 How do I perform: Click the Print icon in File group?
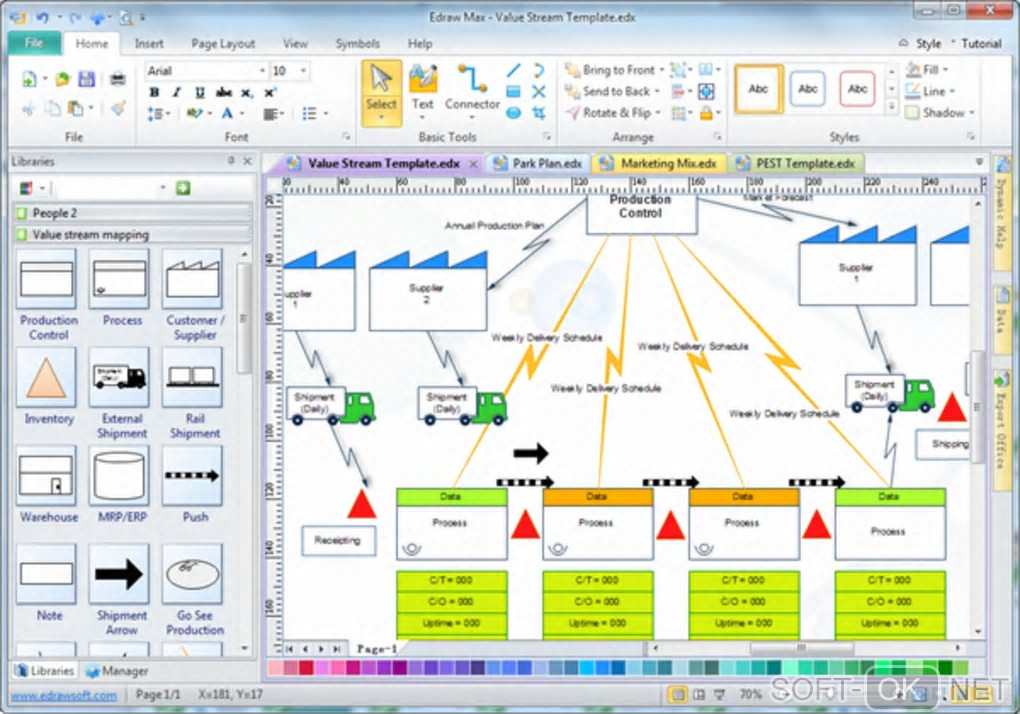(118, 79)
